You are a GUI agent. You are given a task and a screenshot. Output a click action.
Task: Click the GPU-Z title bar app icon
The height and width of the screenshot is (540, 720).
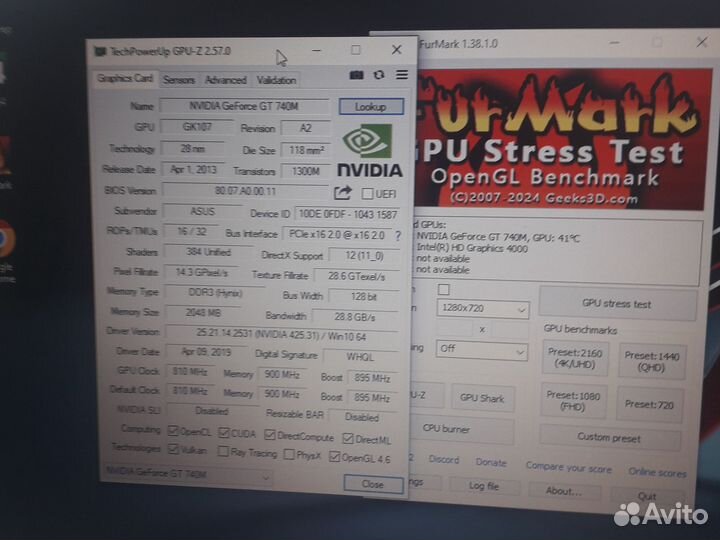100,51
